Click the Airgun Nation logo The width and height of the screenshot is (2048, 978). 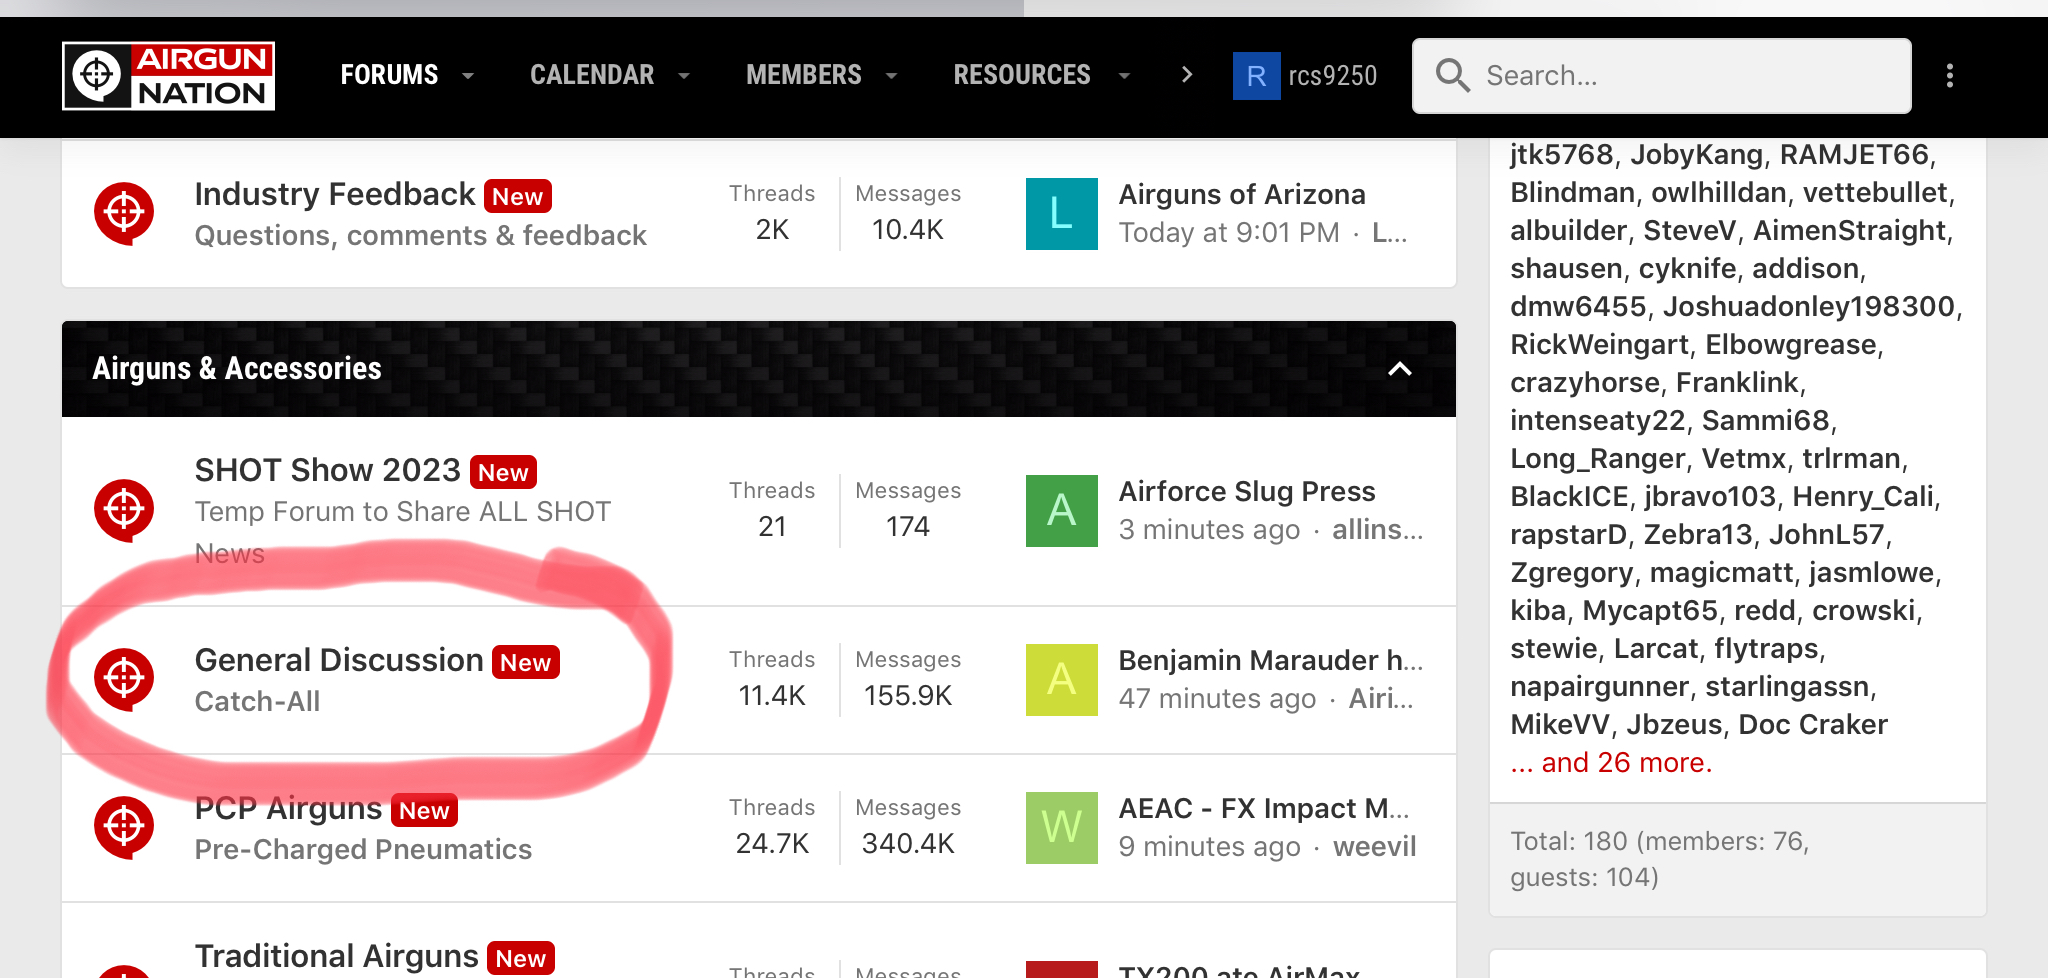[168, 76]
